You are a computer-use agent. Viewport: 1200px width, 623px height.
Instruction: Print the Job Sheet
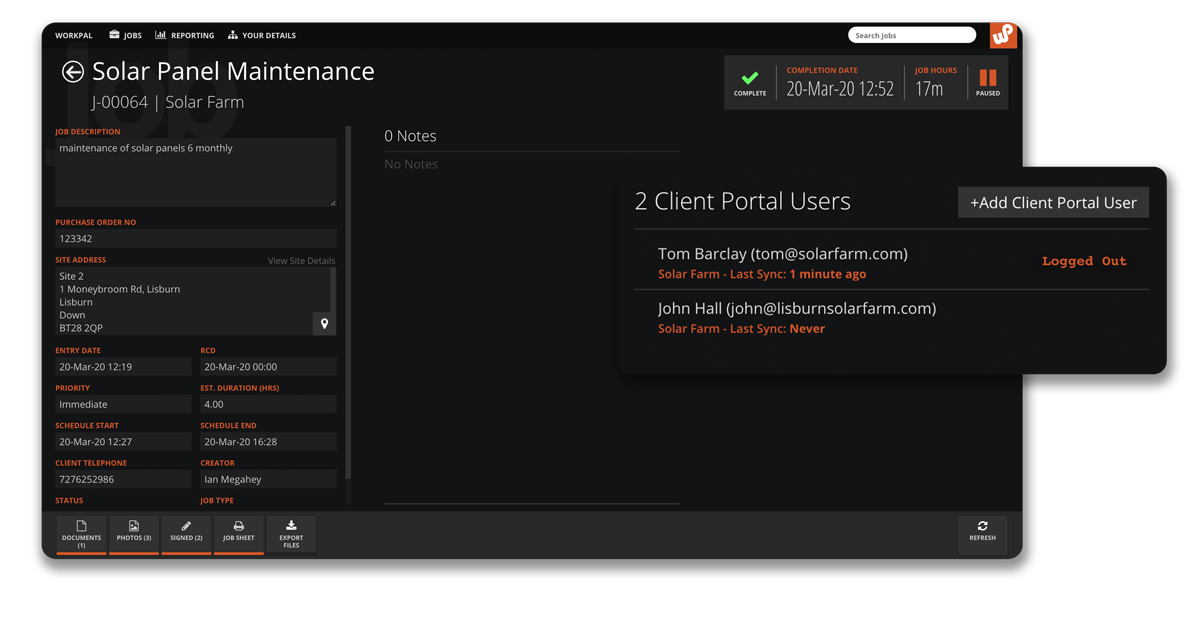(x=239, y=535)
